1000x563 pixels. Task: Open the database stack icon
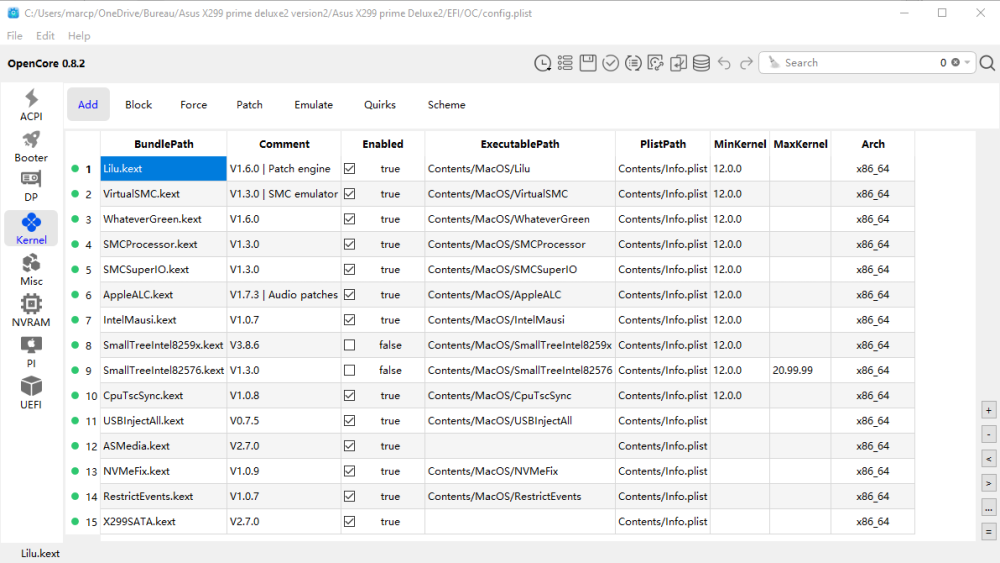[x=702, y=62]
